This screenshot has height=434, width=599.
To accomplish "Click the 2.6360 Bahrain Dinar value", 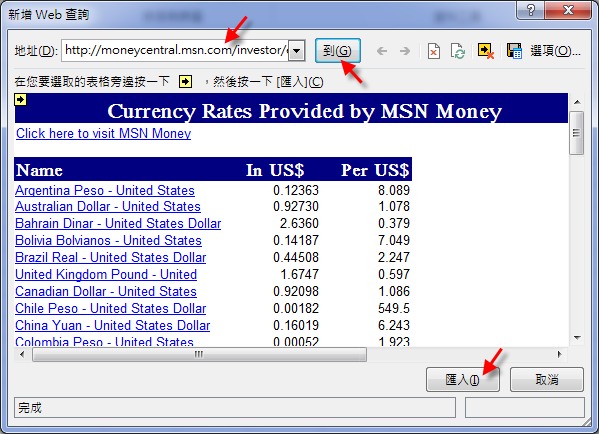I will click(299, 223).
